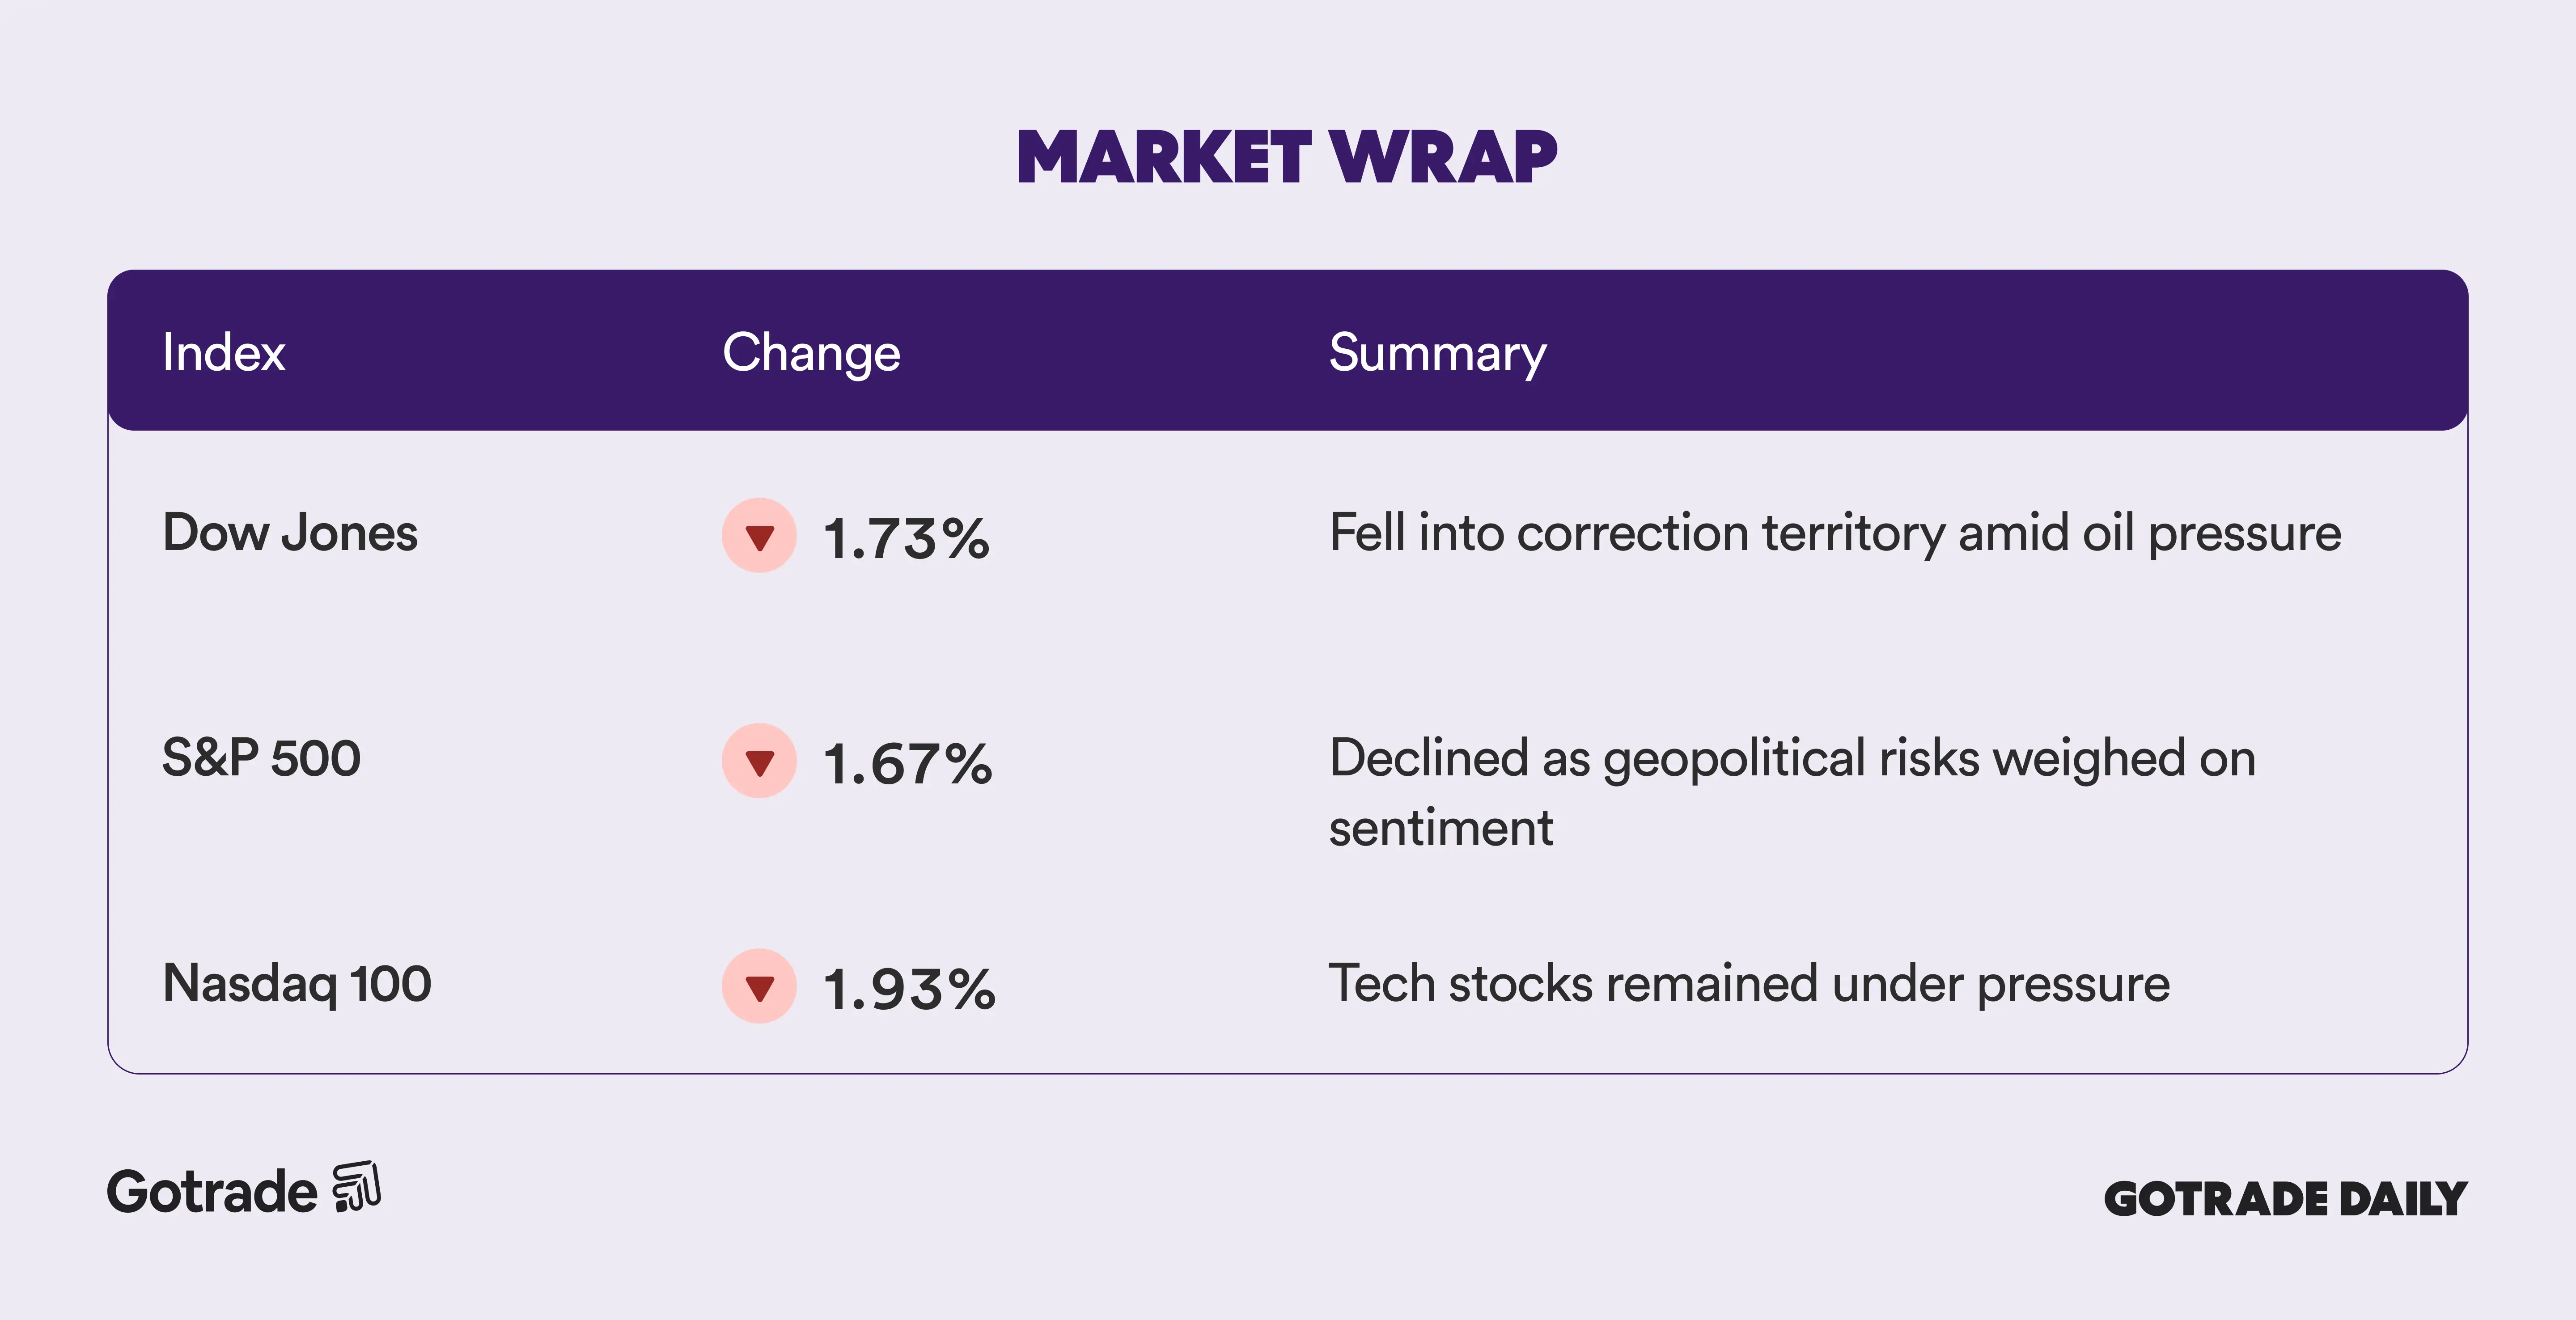Click the 'Tech stocks remained under pressure' summary
The height and width of the screenshot is (1320, 2576).
tap(1749, 983)
